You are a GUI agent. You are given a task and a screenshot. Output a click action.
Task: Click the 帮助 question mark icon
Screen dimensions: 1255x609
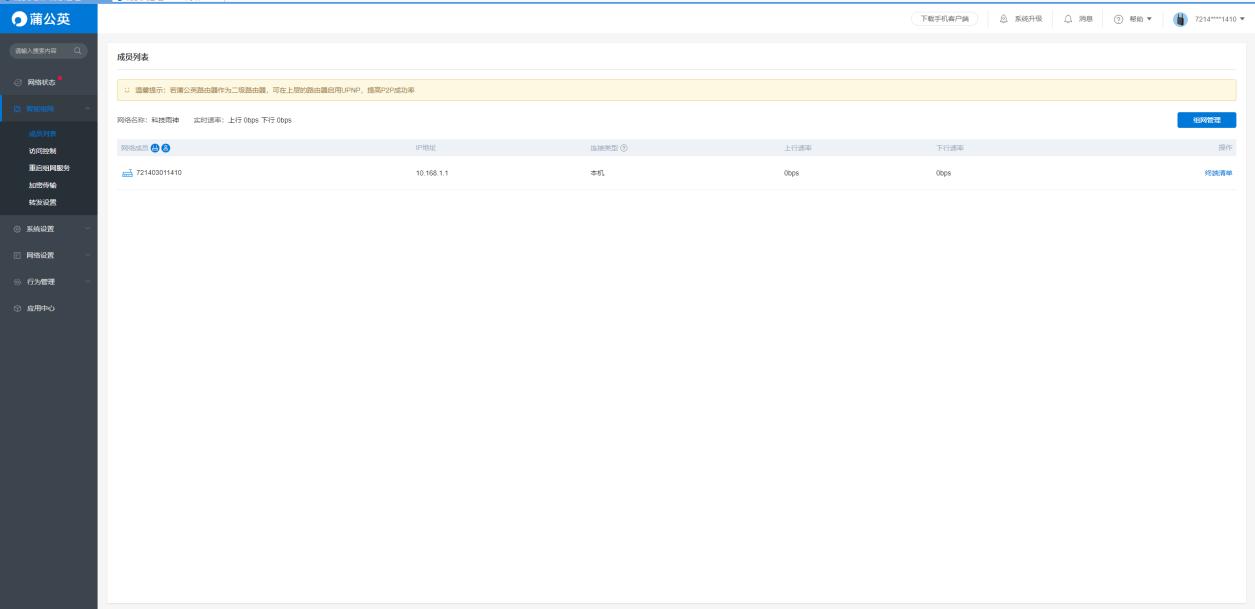pos(1118,19)
